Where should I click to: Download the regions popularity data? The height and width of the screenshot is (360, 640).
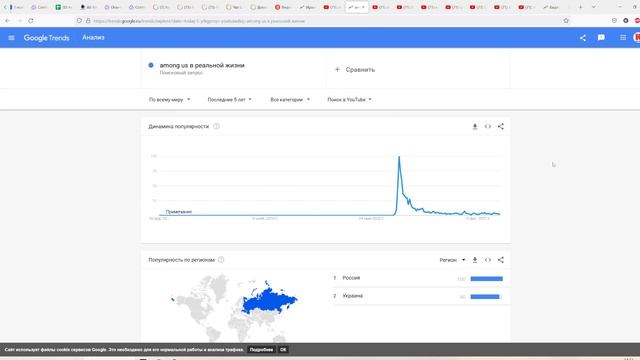(x=475, y=260)
